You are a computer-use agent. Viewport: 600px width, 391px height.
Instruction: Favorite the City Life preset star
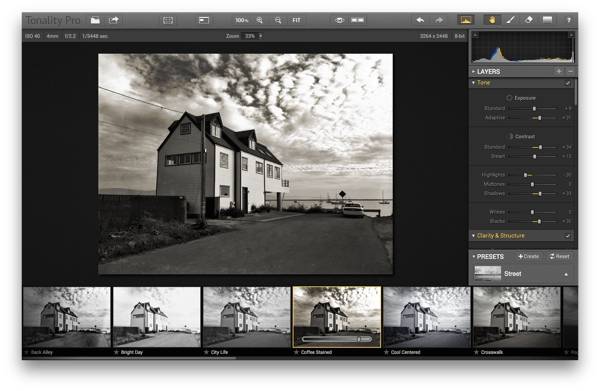[x=206, y=352]
